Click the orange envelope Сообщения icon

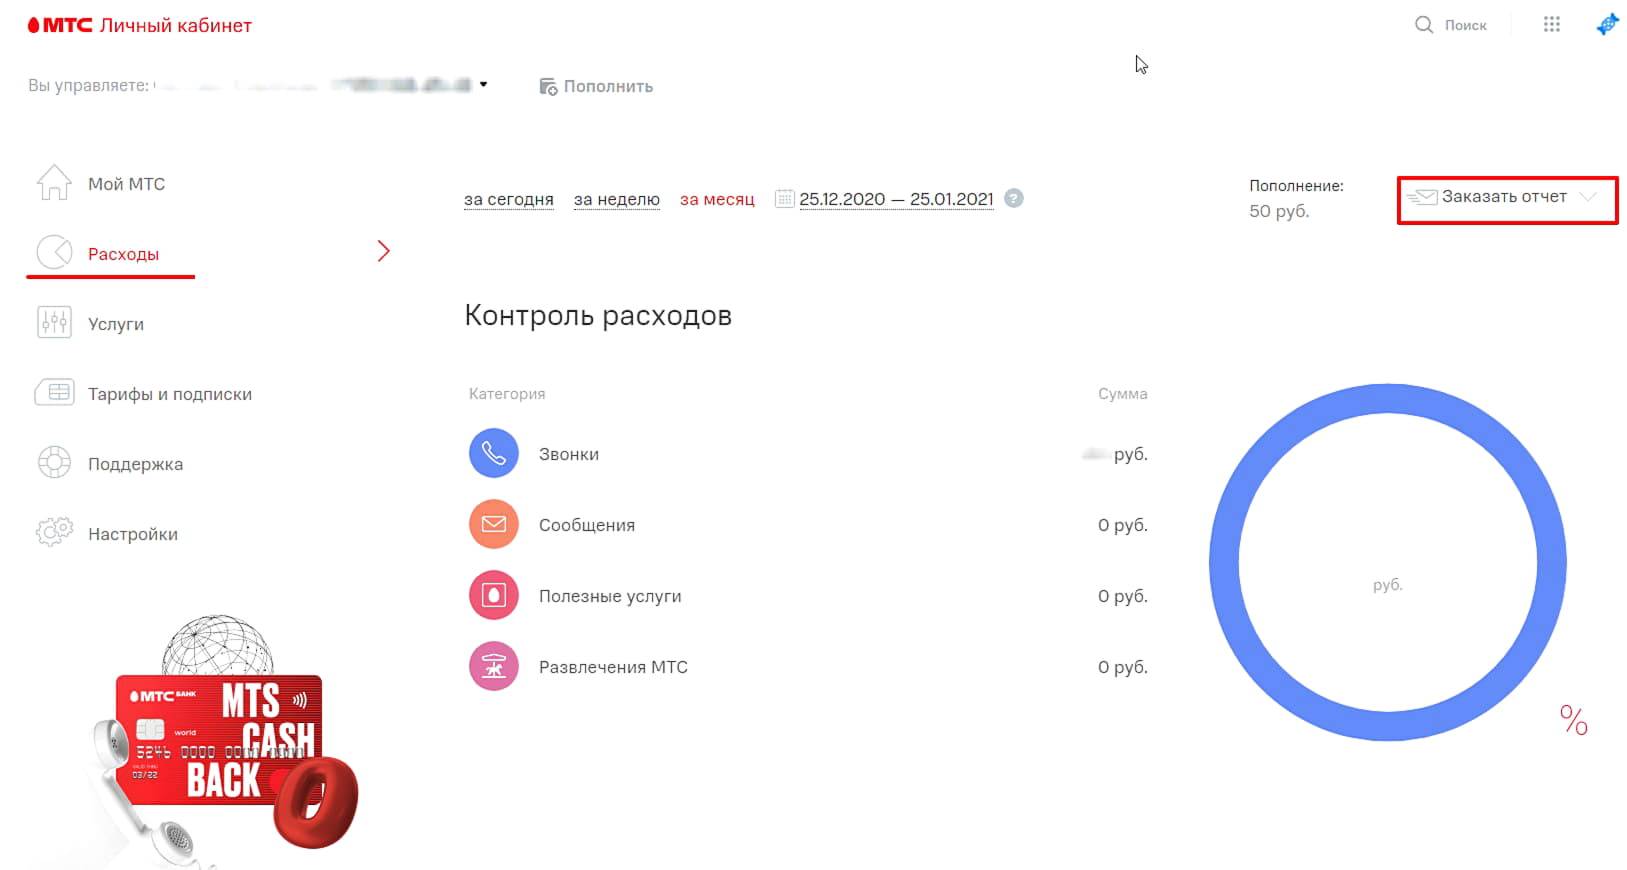[493, 525]
